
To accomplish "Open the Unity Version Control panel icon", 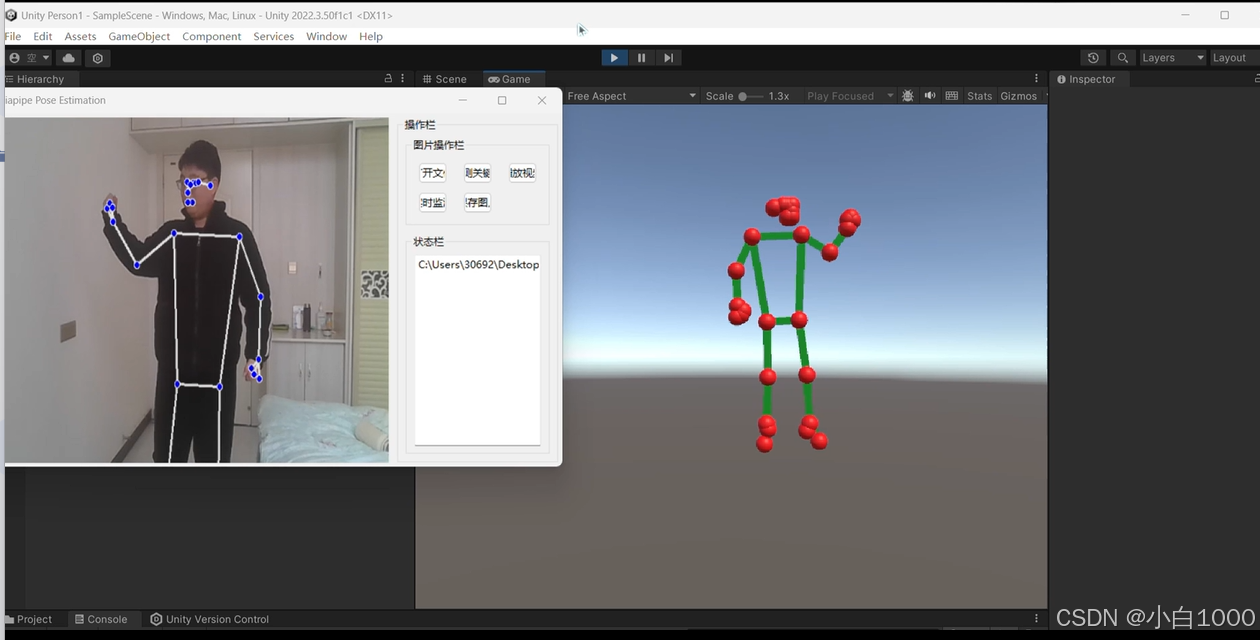I will pyautogui.click(x=210, y=619).
